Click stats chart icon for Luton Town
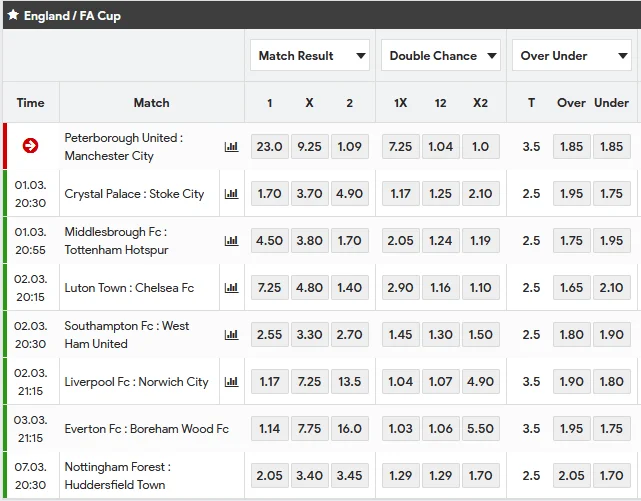 [x=232, y=288]
